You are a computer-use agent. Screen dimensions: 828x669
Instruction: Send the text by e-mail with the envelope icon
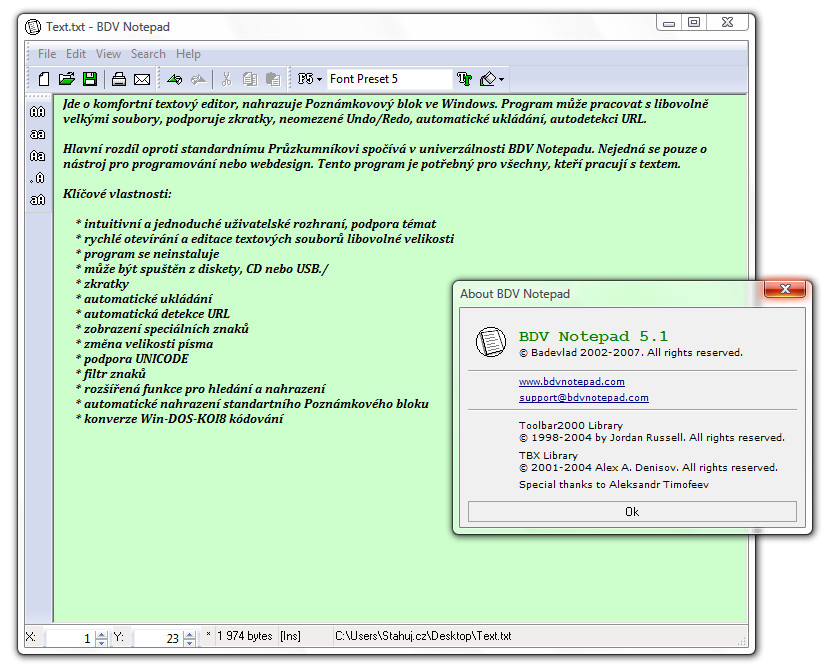[142, 80]
